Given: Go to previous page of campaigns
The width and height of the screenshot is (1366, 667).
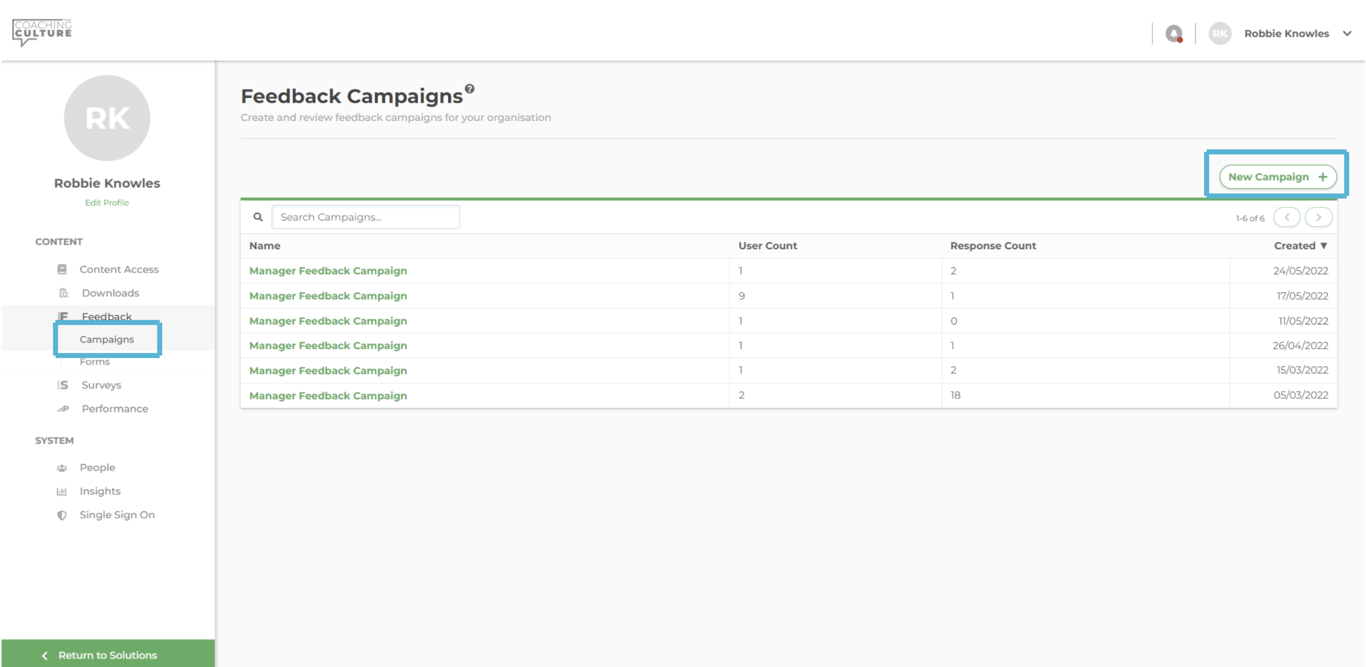Looking at the screenshot, I should point(1287,217).
